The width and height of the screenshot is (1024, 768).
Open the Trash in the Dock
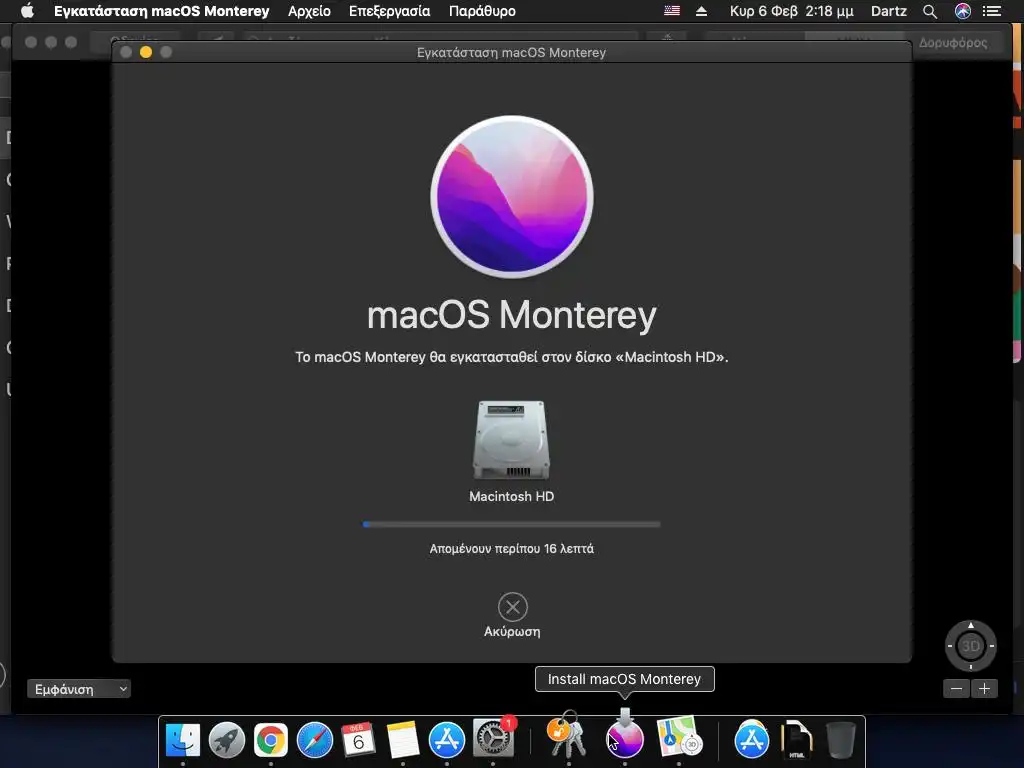[840, 740]
